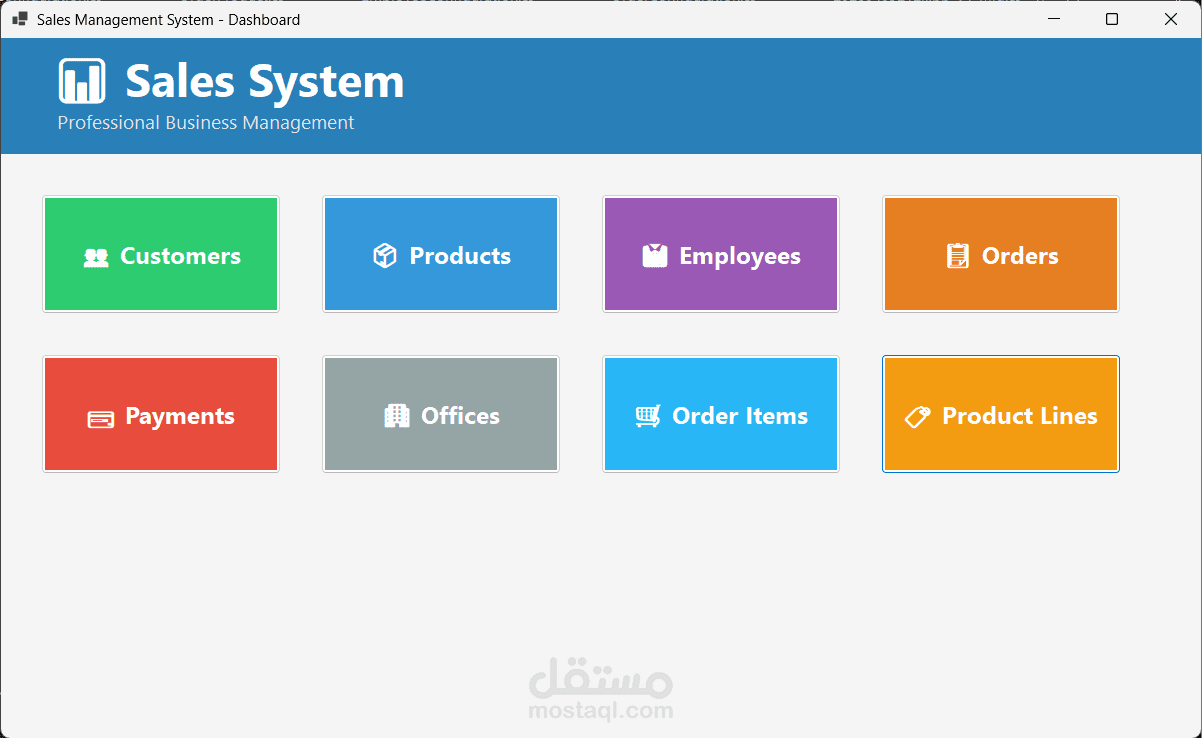
Task: Open the Order Items module
Action: 720,414
